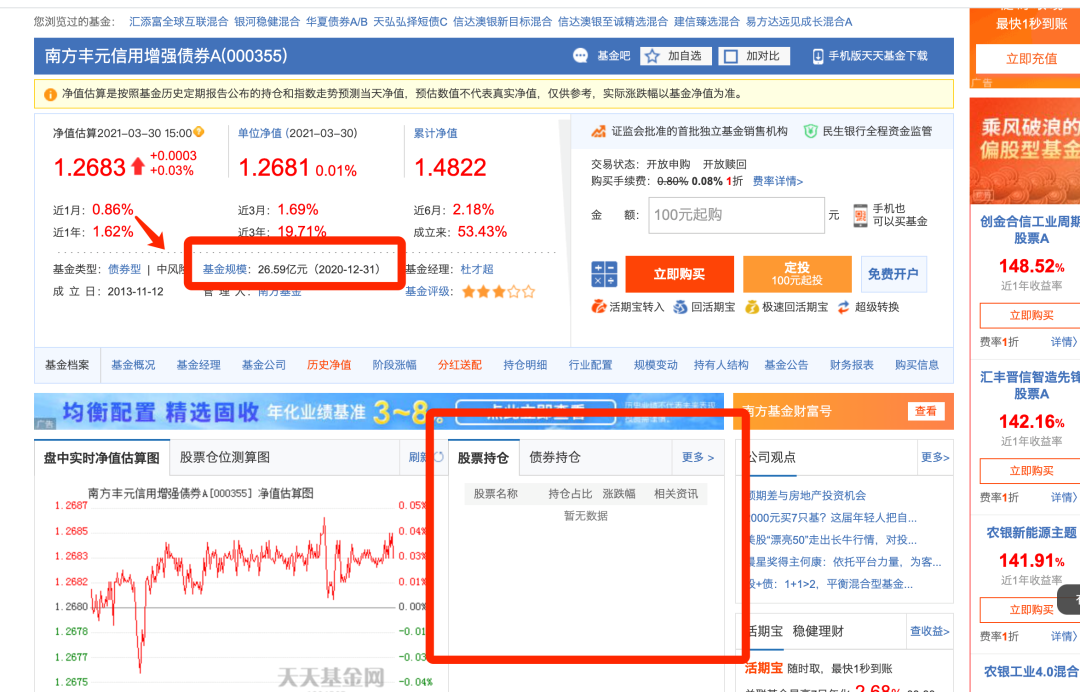Open the 持有人结构 tab
This screenshot has height=692, width=1080.
pyautogui.click(x=721, y=365)
